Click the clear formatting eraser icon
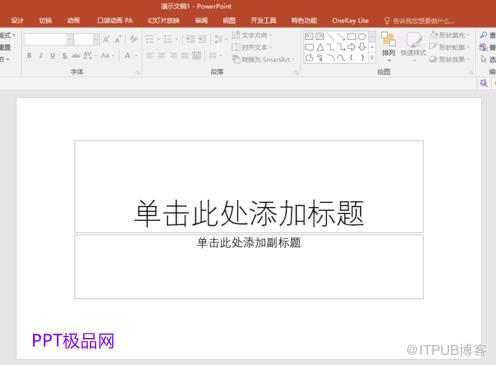The width and height of the screenshot is (496, 365). pos(134,39)
